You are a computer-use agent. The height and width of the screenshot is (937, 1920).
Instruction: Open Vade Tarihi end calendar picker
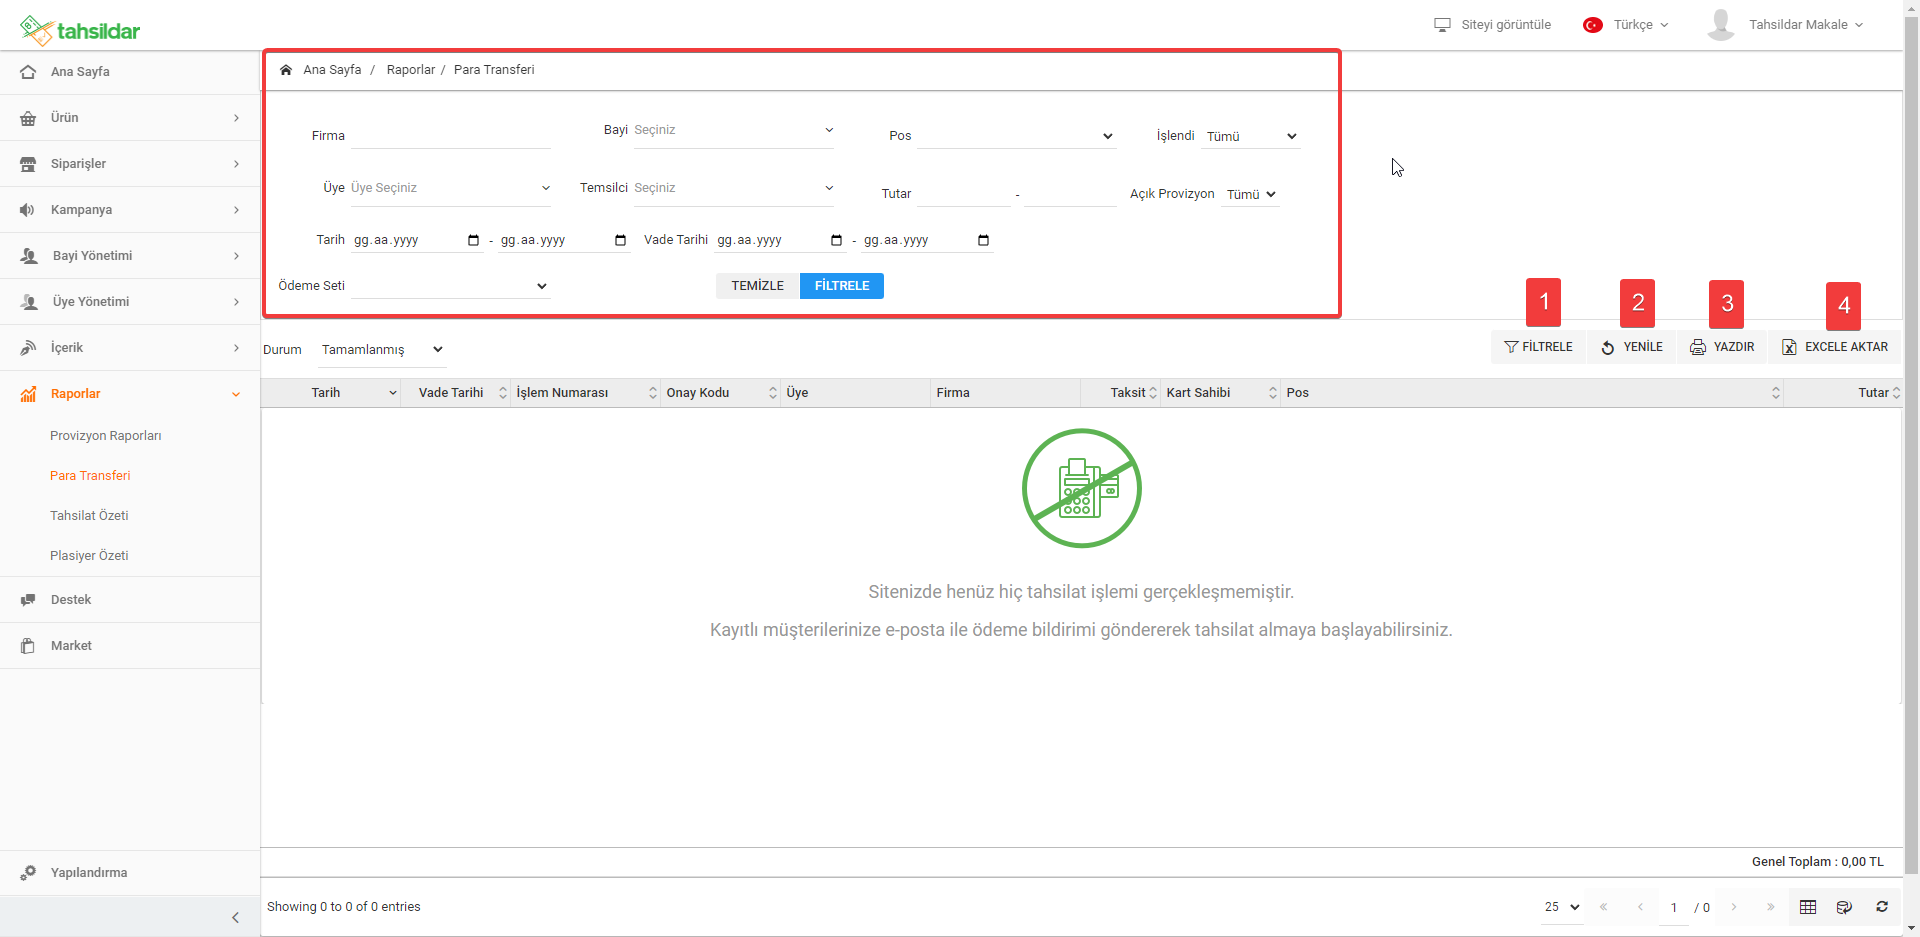[983, 240]
